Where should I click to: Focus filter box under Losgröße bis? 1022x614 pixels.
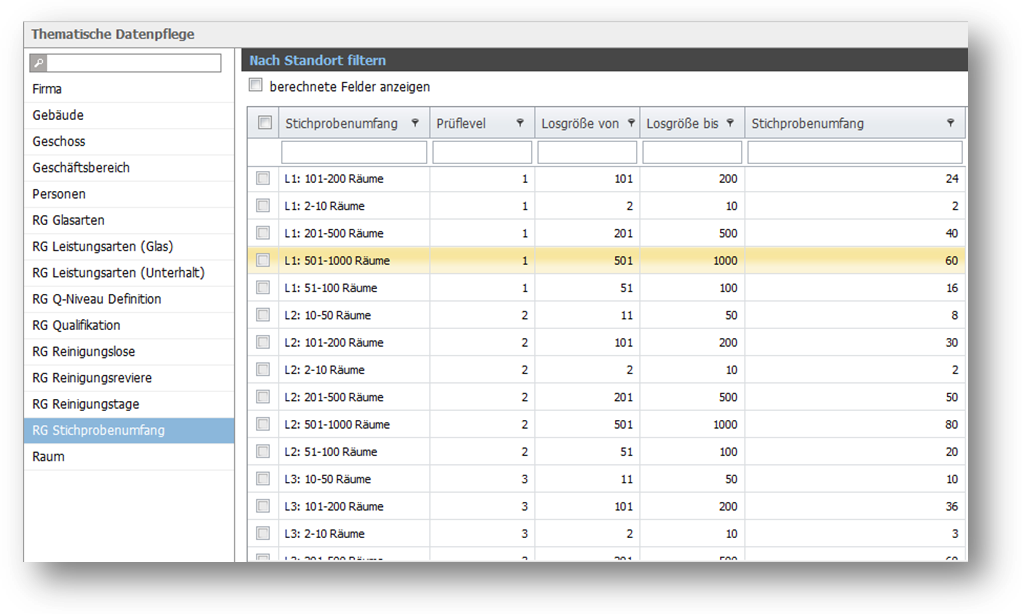[692, 152]
